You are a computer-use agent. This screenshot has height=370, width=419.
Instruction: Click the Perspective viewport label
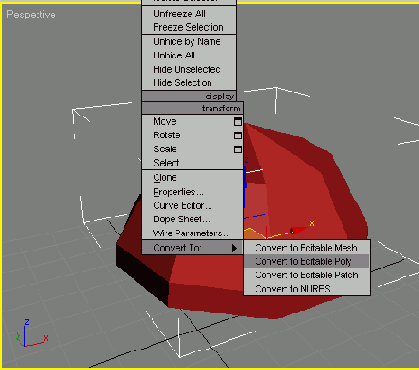click(31, 15)
